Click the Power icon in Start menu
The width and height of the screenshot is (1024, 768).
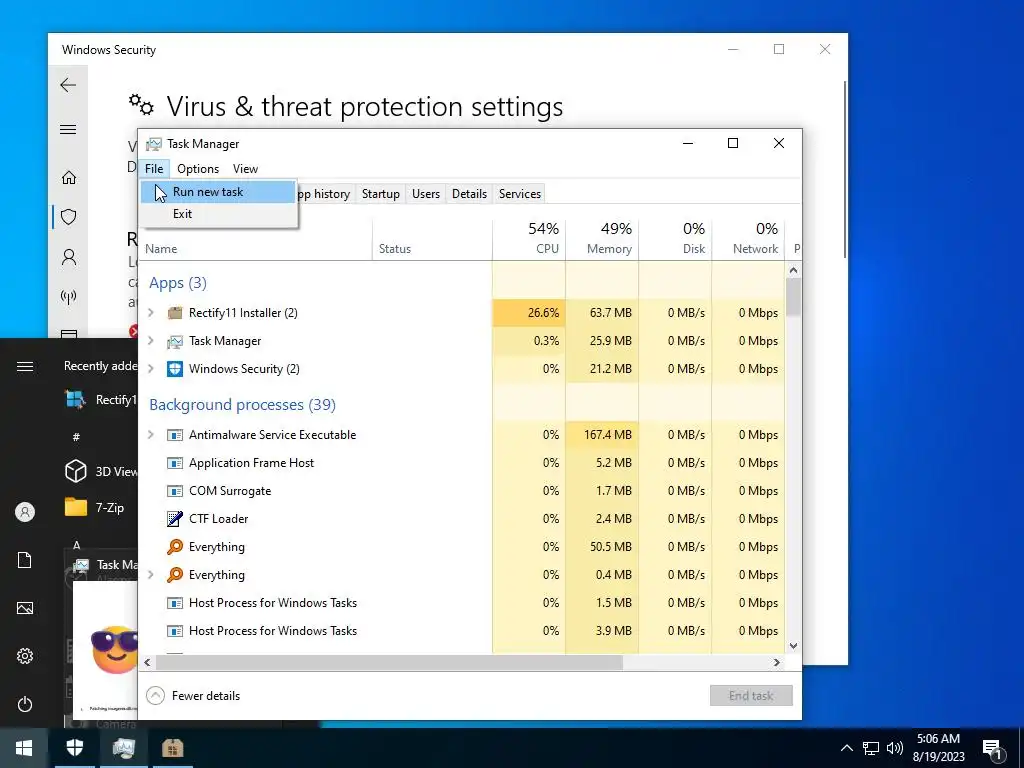pyautogui.click(x=25, y=704)
